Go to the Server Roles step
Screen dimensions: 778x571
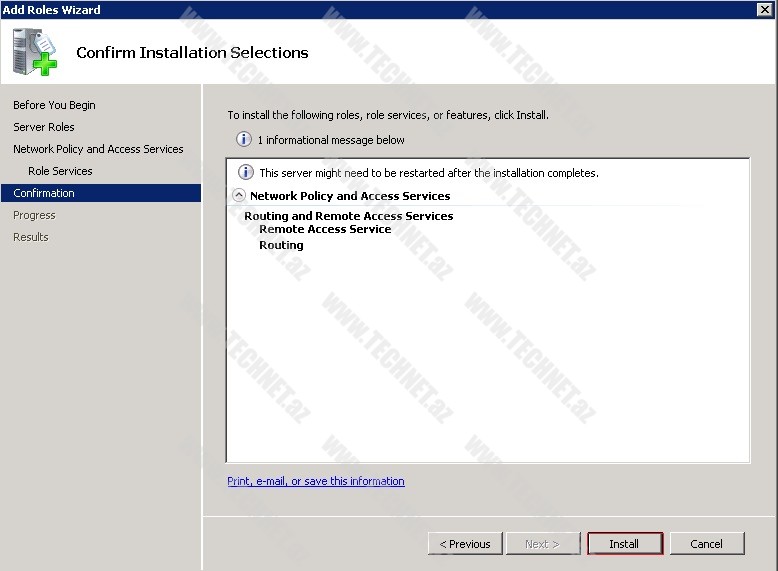[x=44, y=127]
